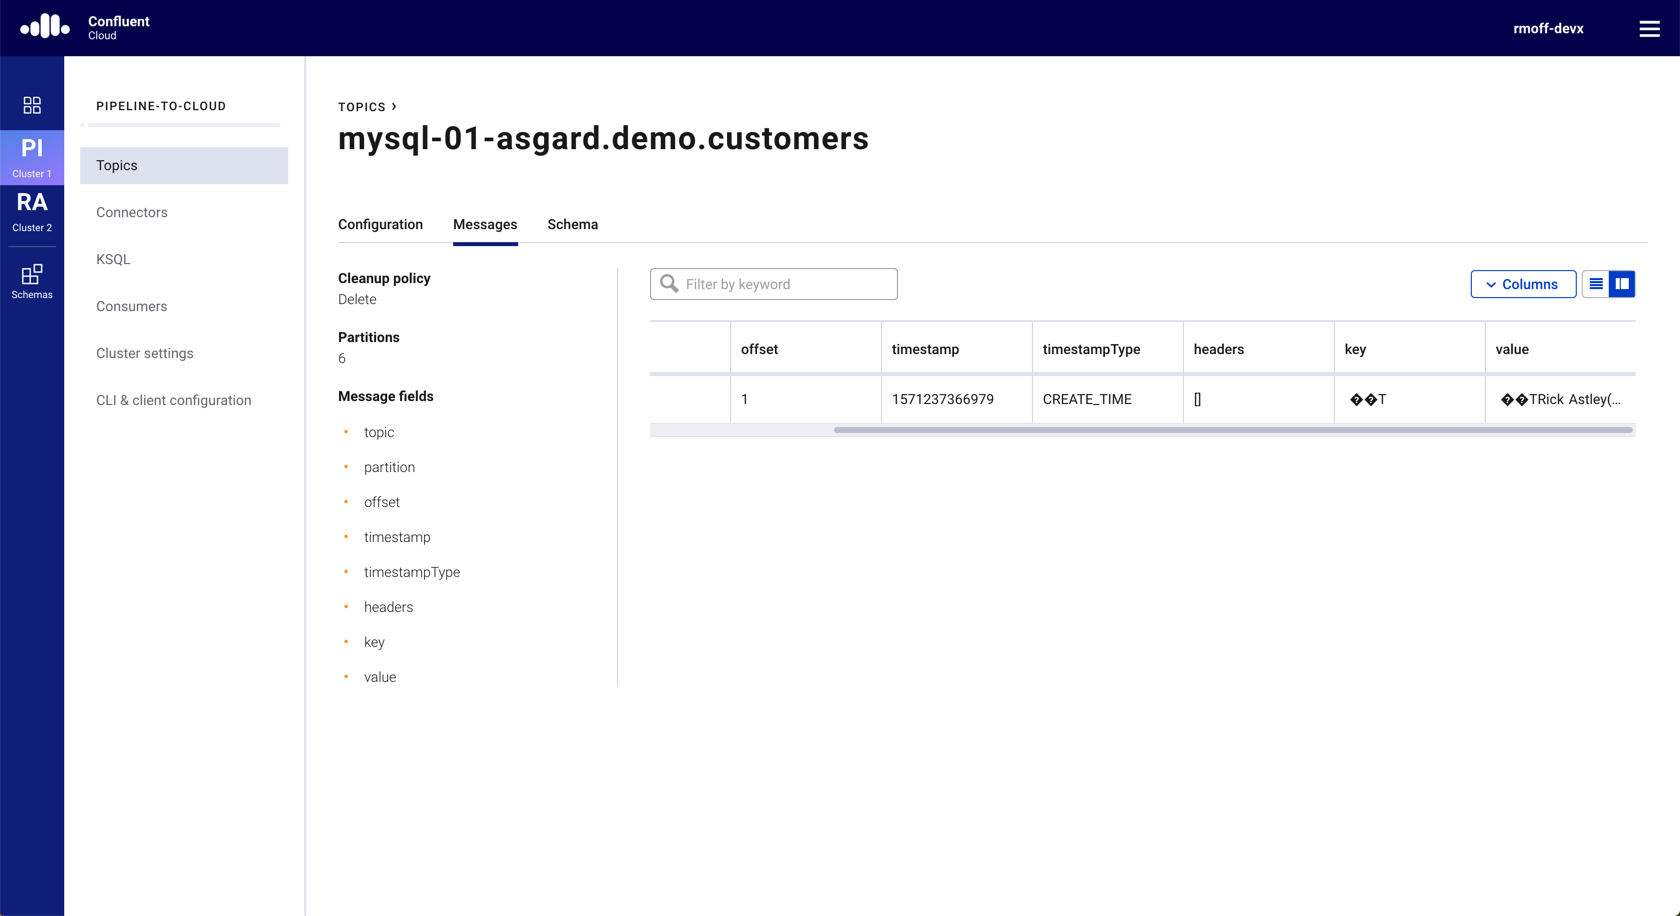The image size is (1680, 916).
Task: Select Cluster 1 (PI) in sidebar
Action: point(32,157)
